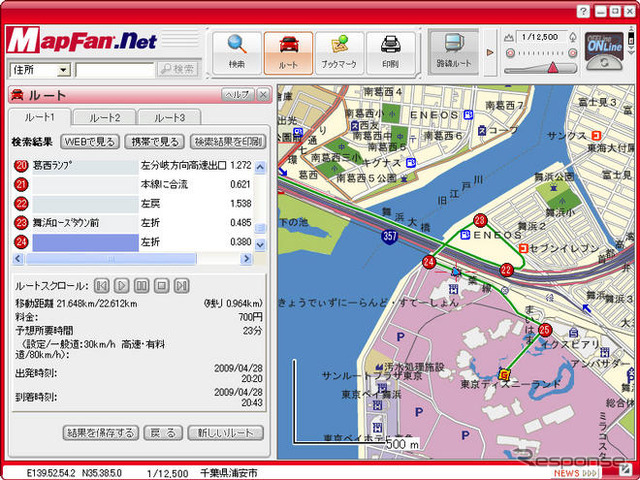This screenshot has height=480, width=640.
Task: Select route step 20 葛西ランプ row
Action: coord(133,166)
